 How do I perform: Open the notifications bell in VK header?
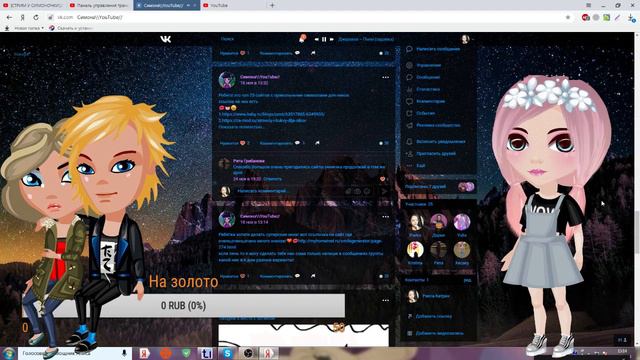tap(302, 39)
